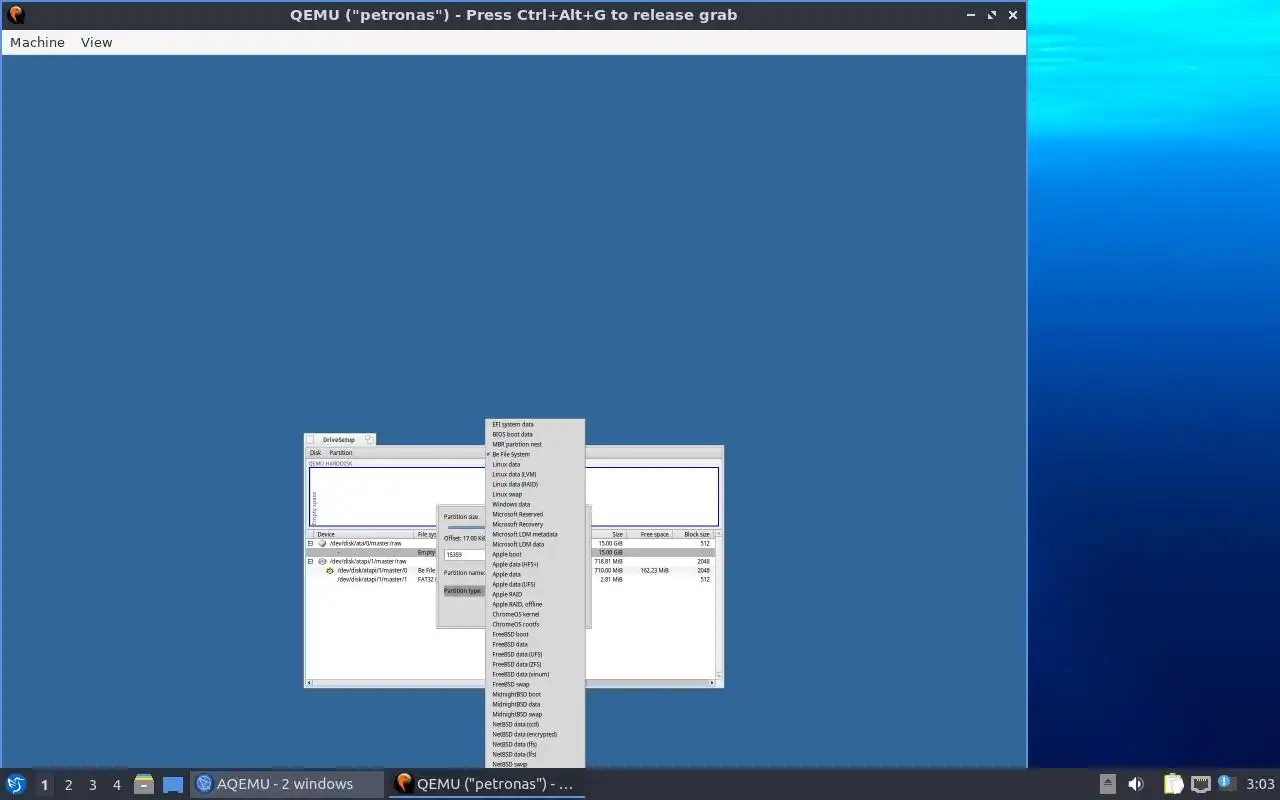Choose Linux swap partition type

click(x=535, y=494)
